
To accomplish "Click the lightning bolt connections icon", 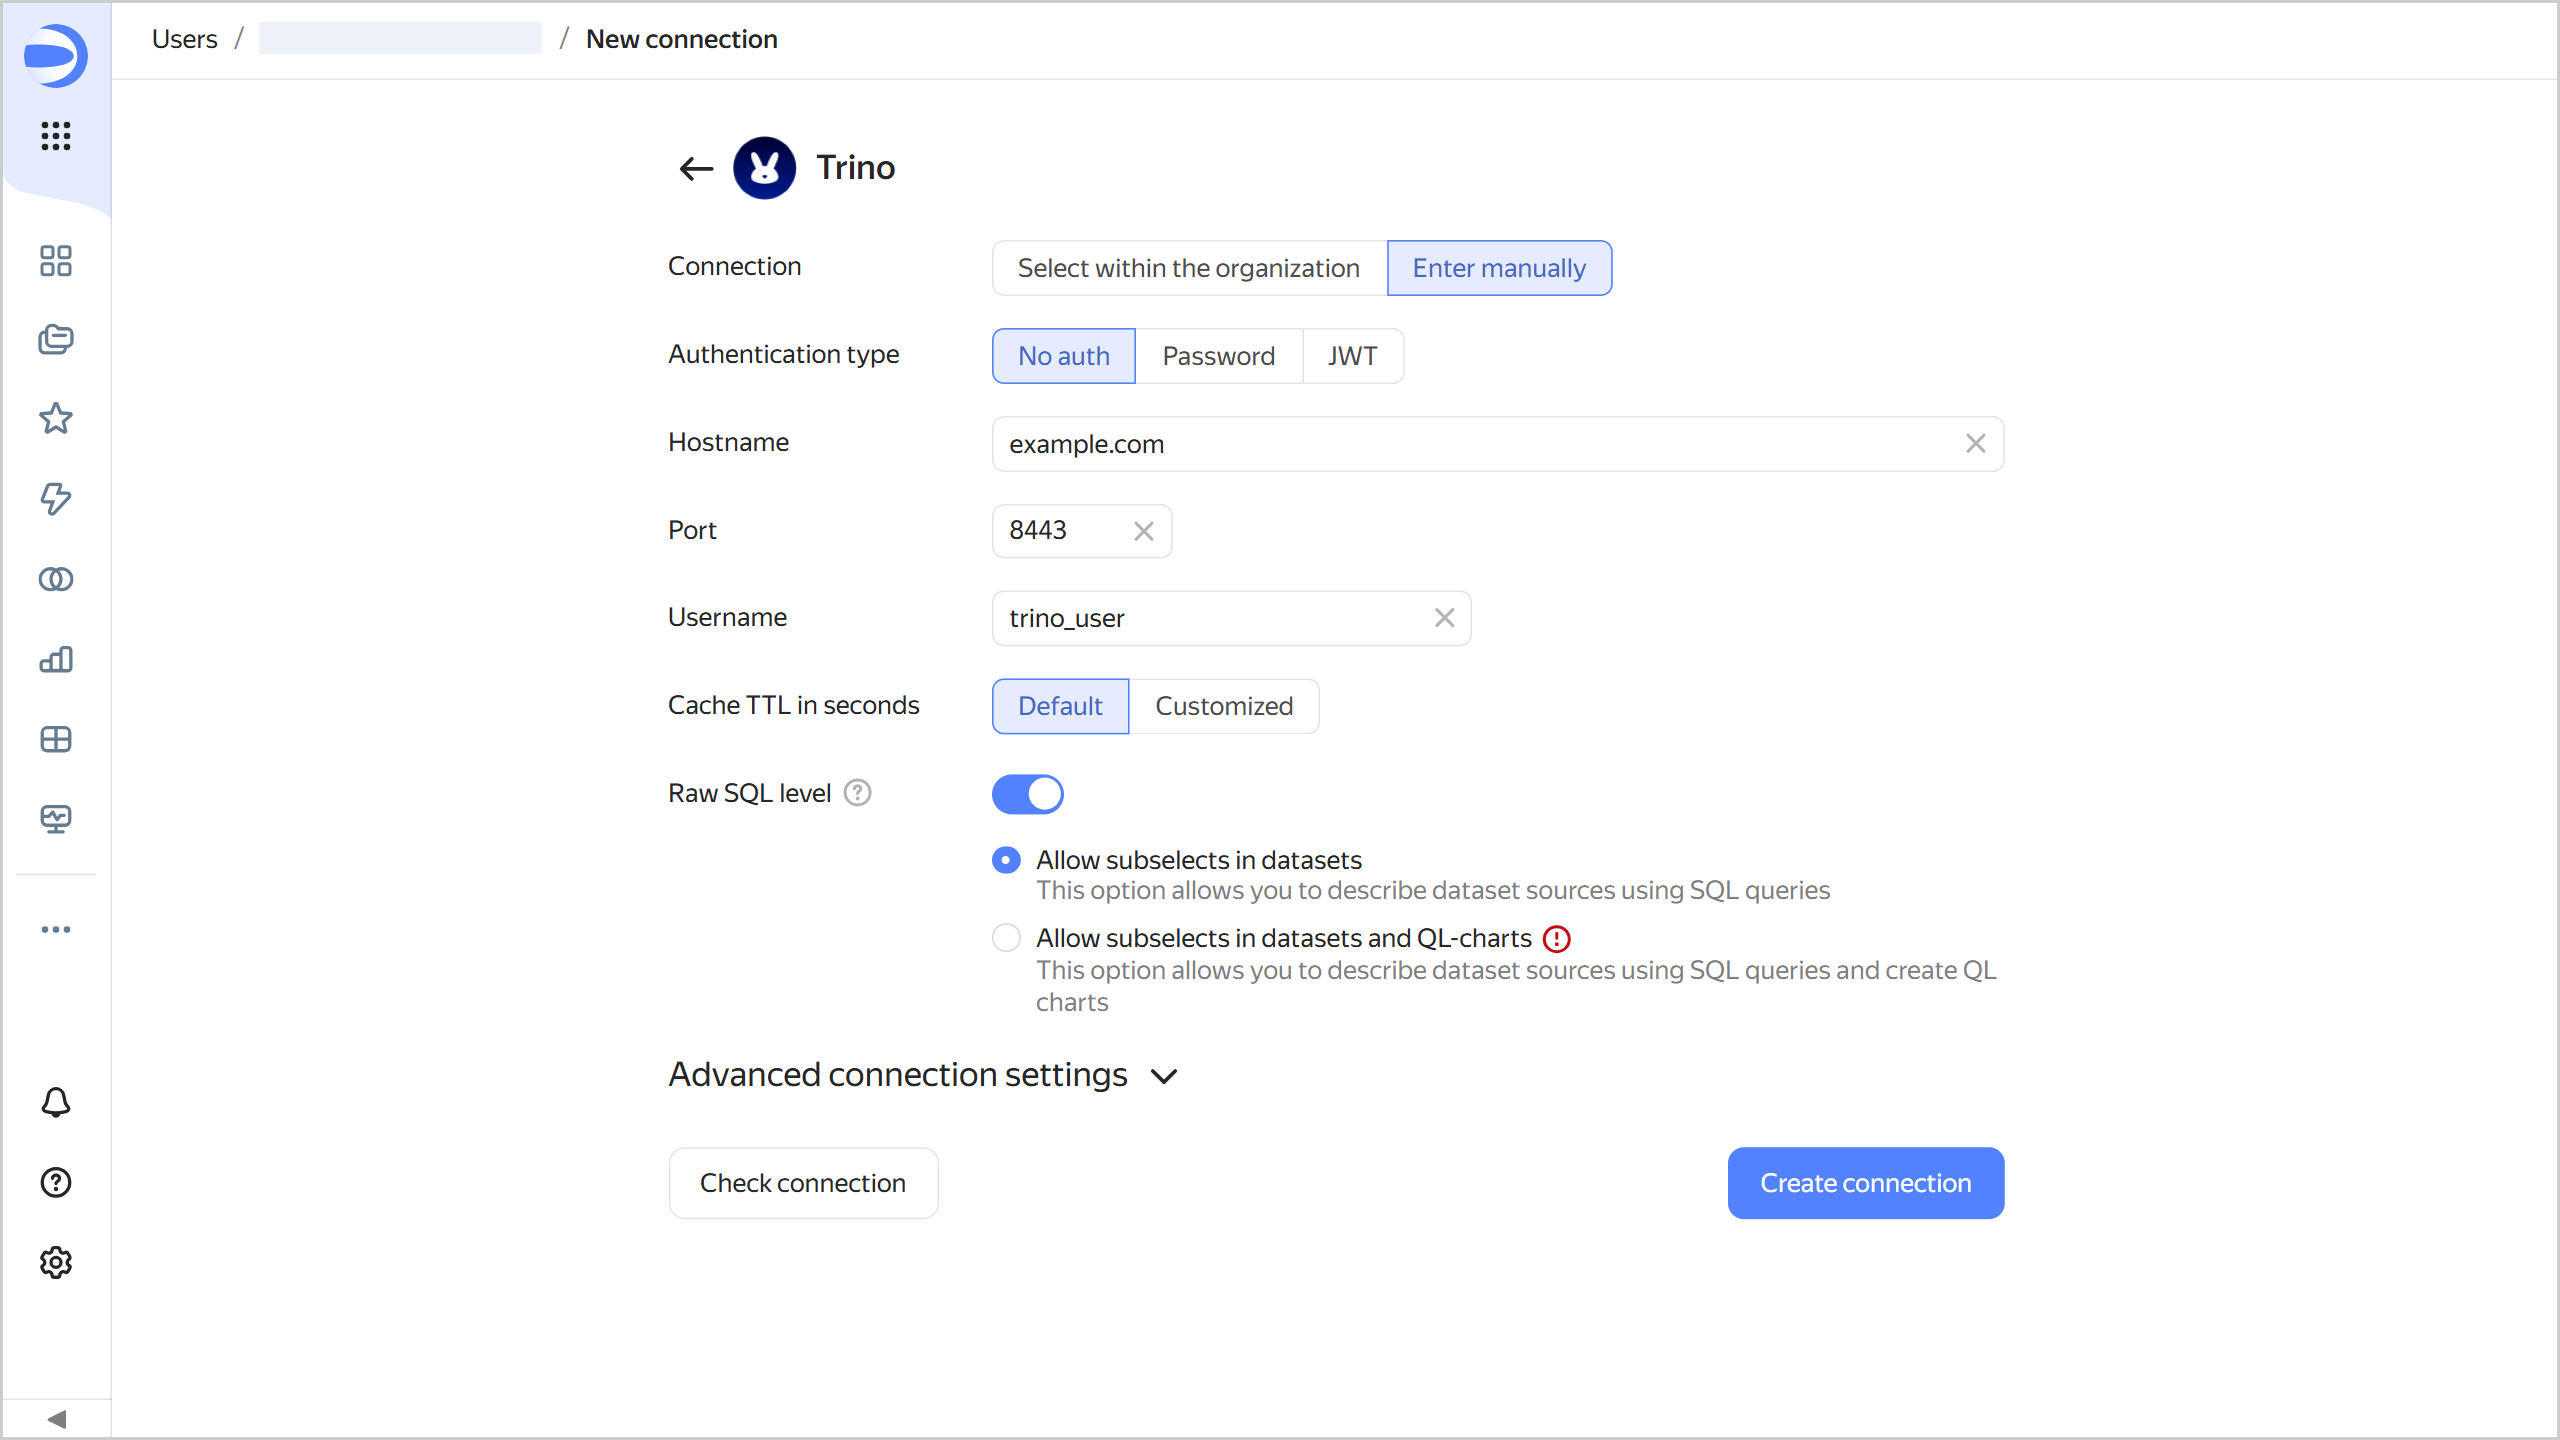I will click(x=56, y=498).
